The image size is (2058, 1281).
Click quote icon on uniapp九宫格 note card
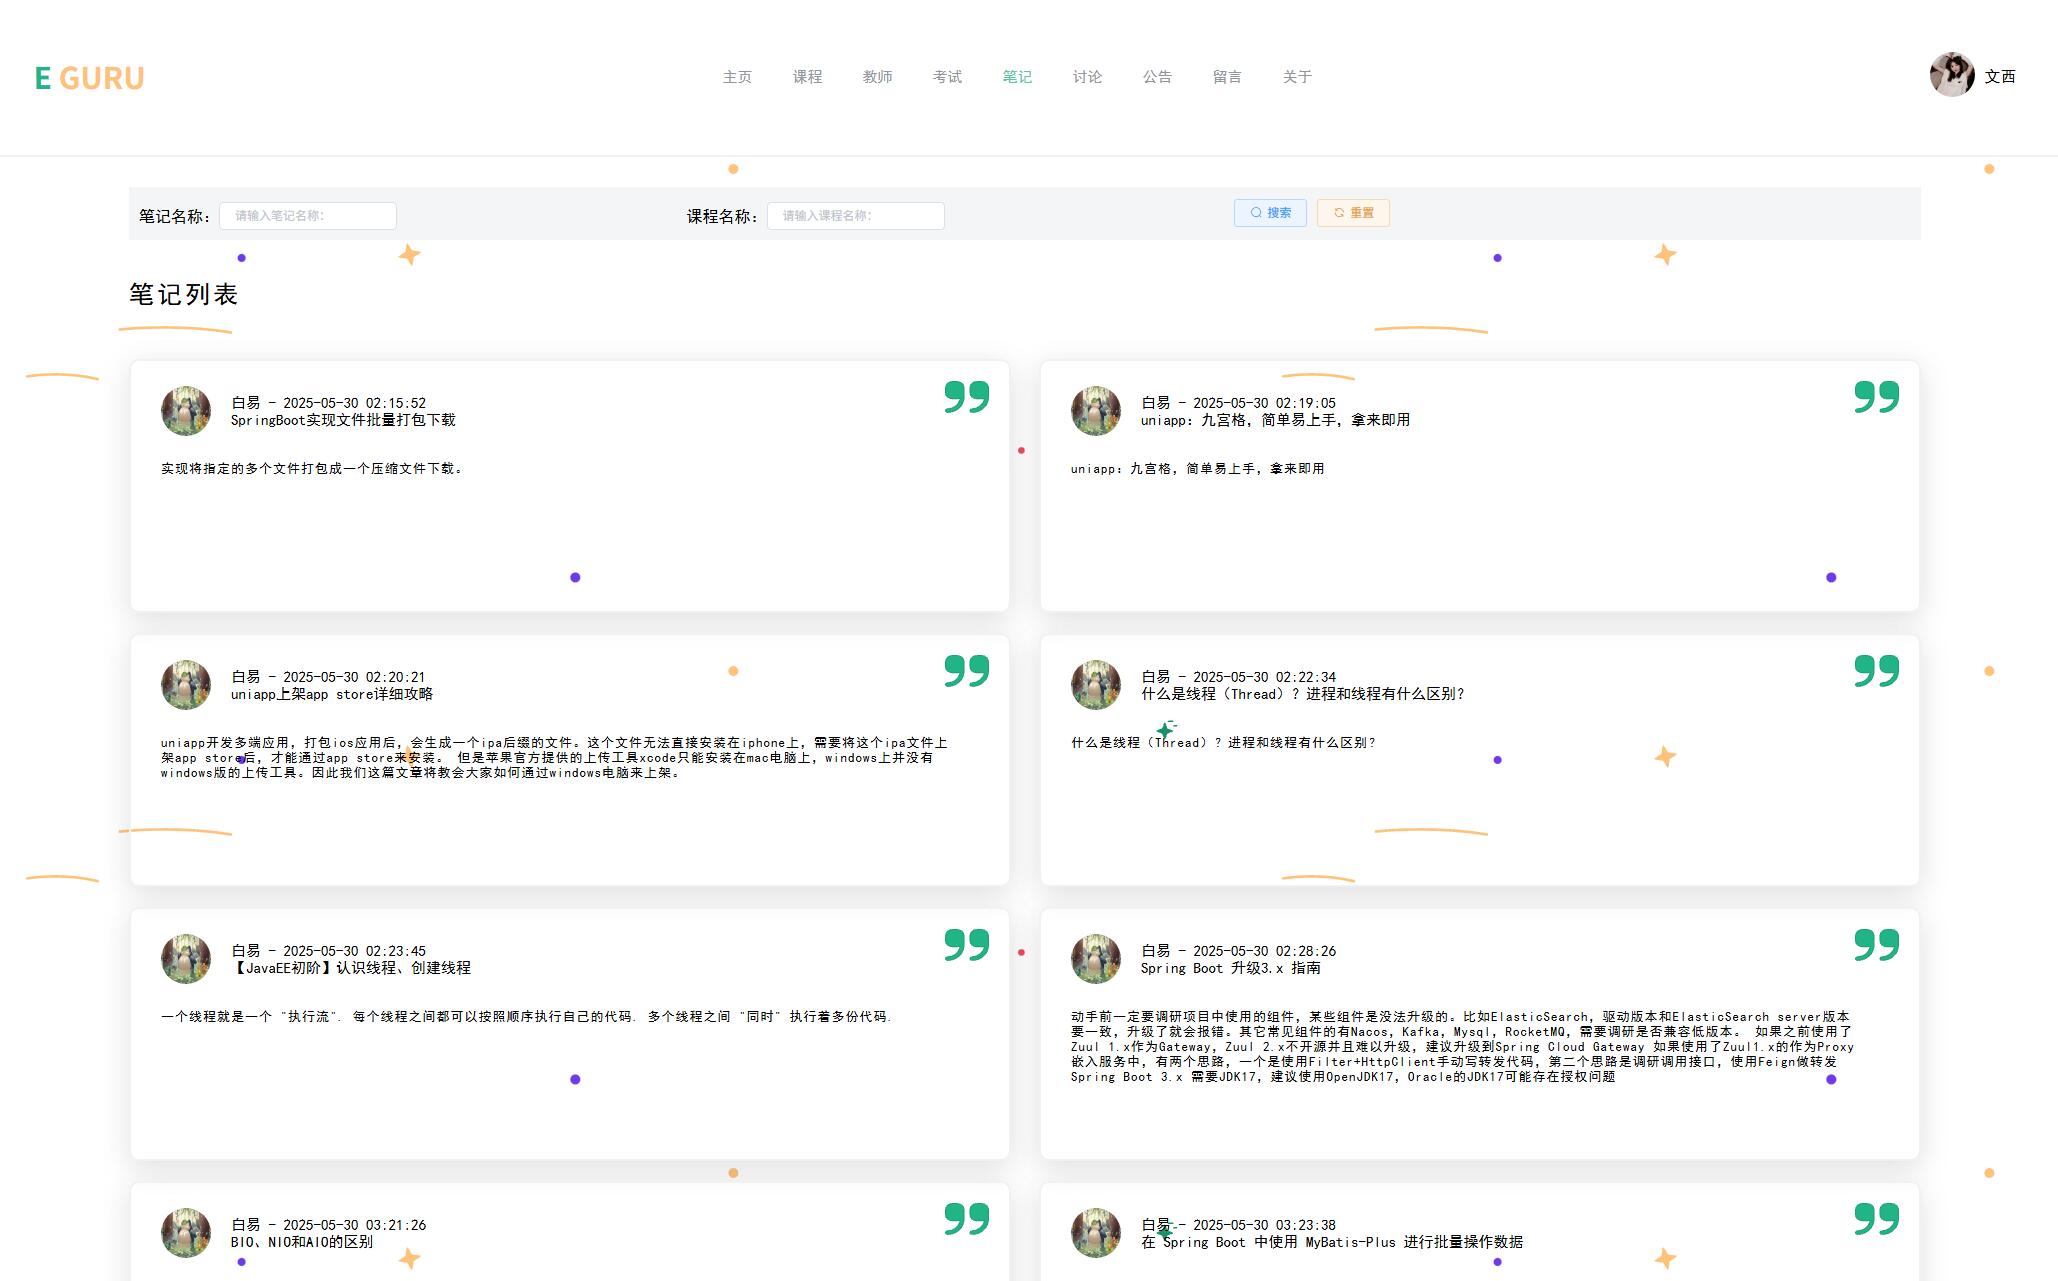pyautogui.click(x=1876, y=397)
